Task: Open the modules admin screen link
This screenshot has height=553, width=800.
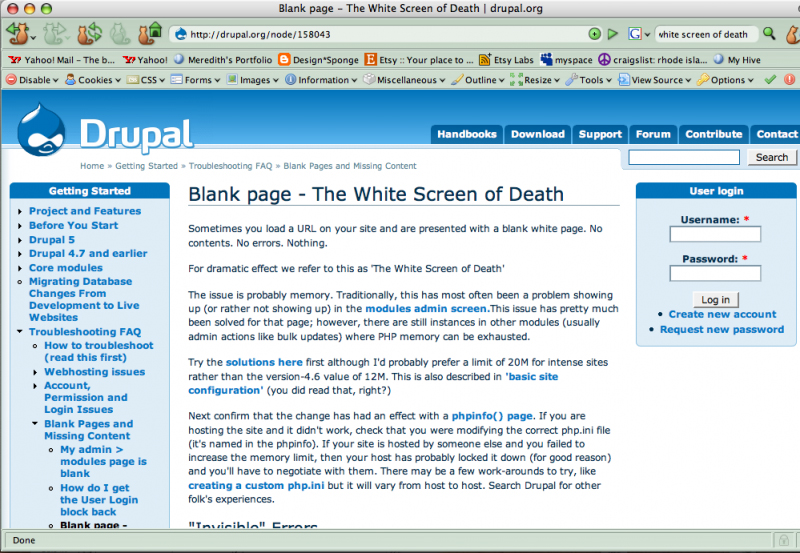Action: coord(428,309)
